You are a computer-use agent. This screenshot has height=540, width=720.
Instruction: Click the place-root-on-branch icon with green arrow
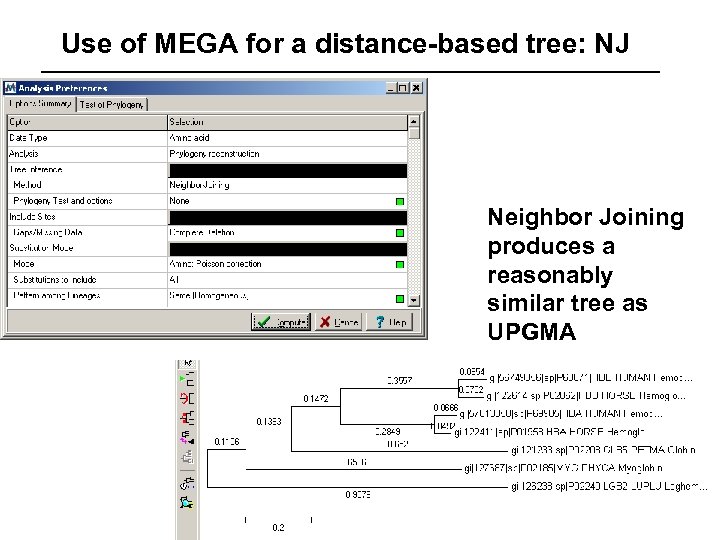click(x=187, y=380)
